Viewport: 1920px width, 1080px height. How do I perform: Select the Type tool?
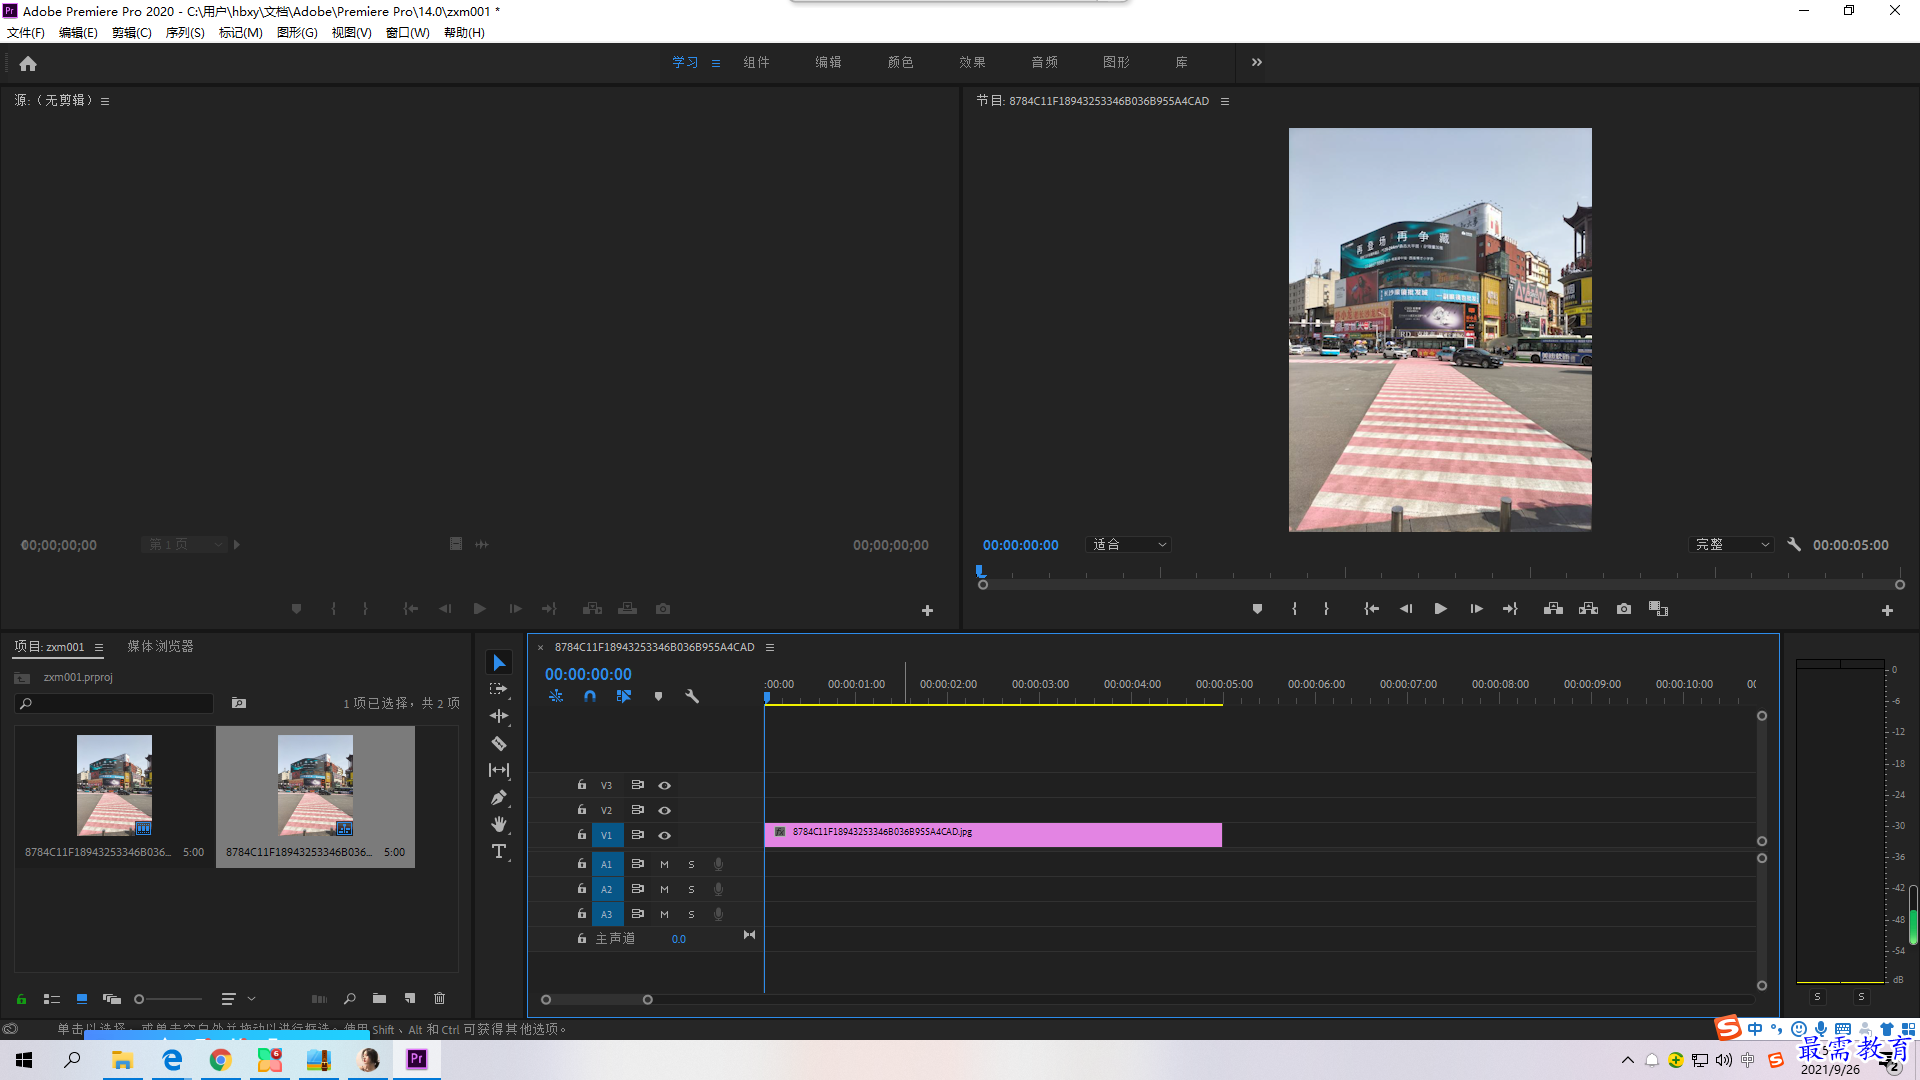click(x=499, y=851)
